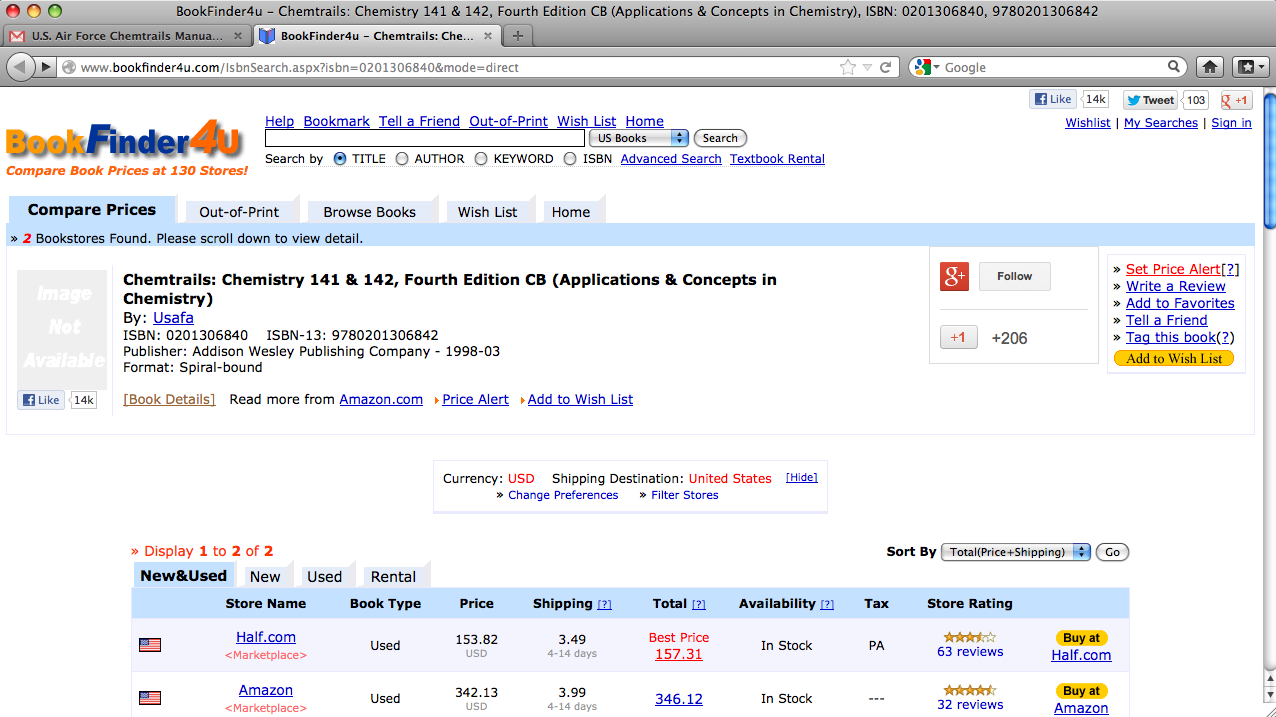Open the Advanced Search link

point(671,158)
